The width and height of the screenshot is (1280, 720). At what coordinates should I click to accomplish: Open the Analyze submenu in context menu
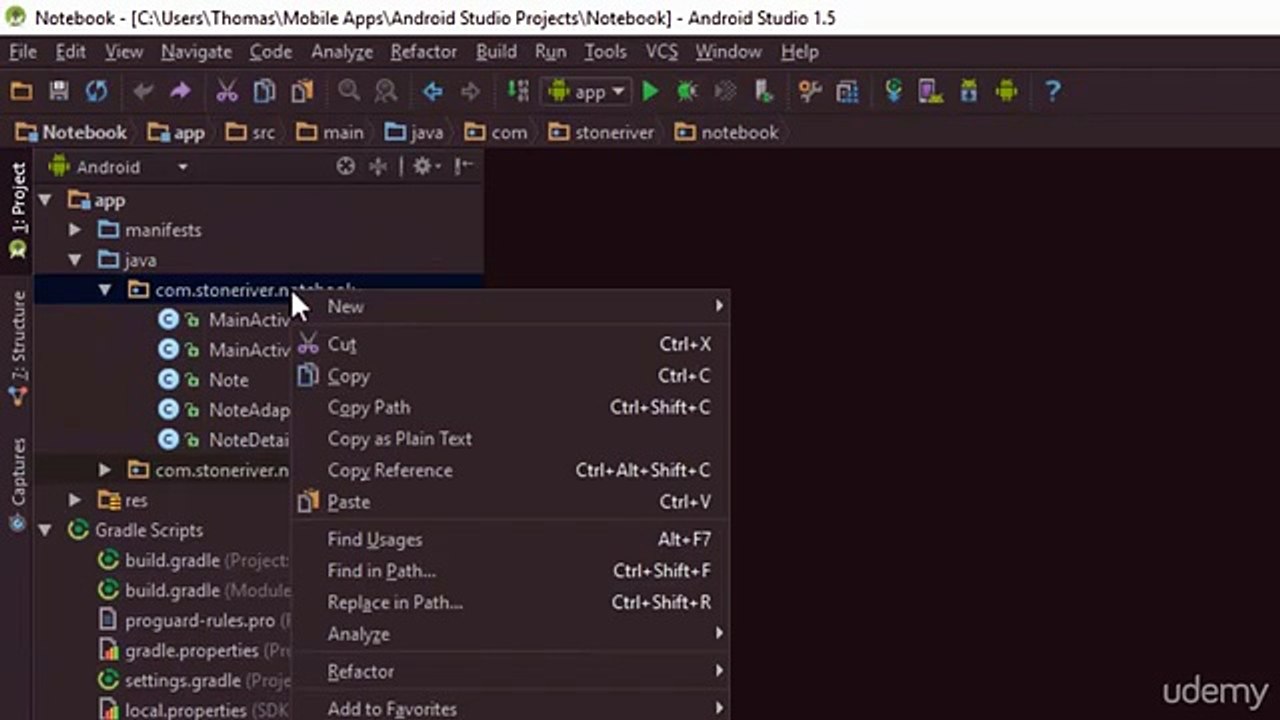point(510,634)
